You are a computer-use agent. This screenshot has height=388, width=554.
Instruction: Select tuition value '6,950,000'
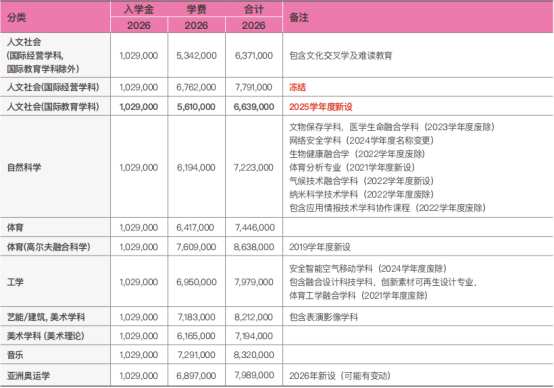[x=196, y=282]
